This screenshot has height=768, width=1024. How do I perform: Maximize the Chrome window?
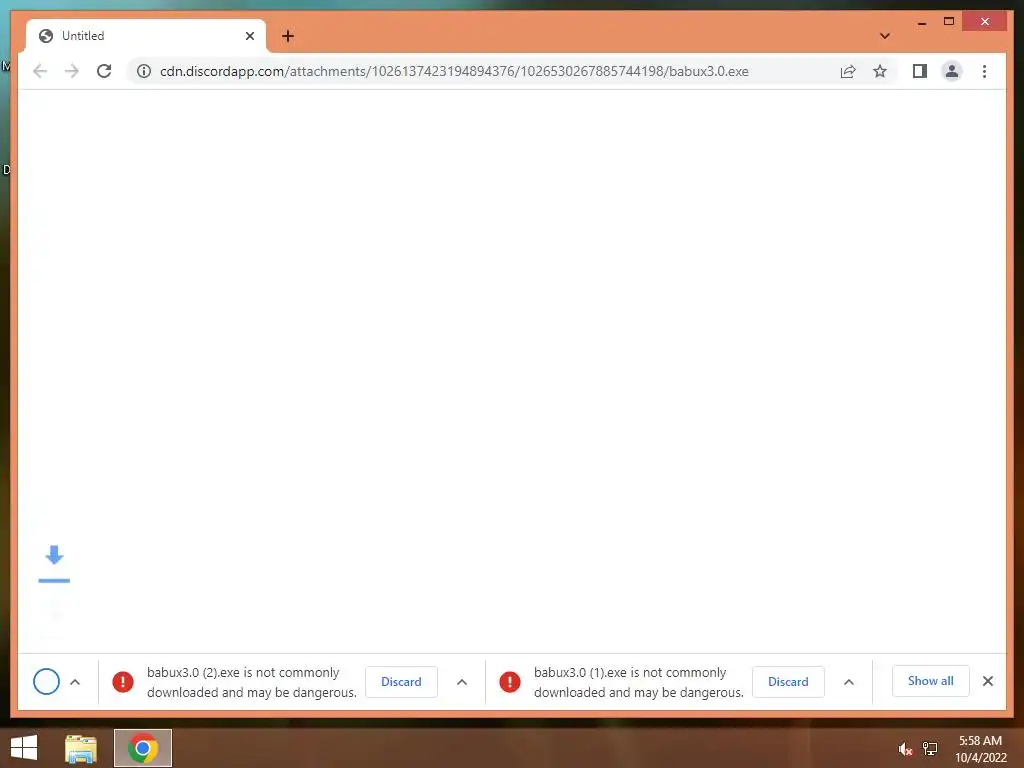[x=949, y=22]
